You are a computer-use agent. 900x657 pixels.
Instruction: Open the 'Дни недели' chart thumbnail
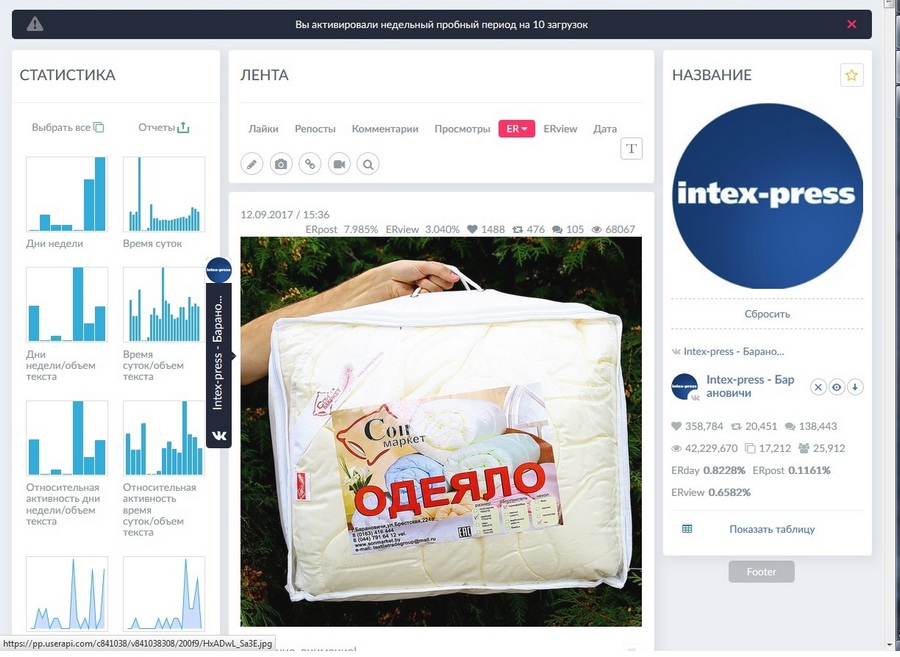coord(66,194)
